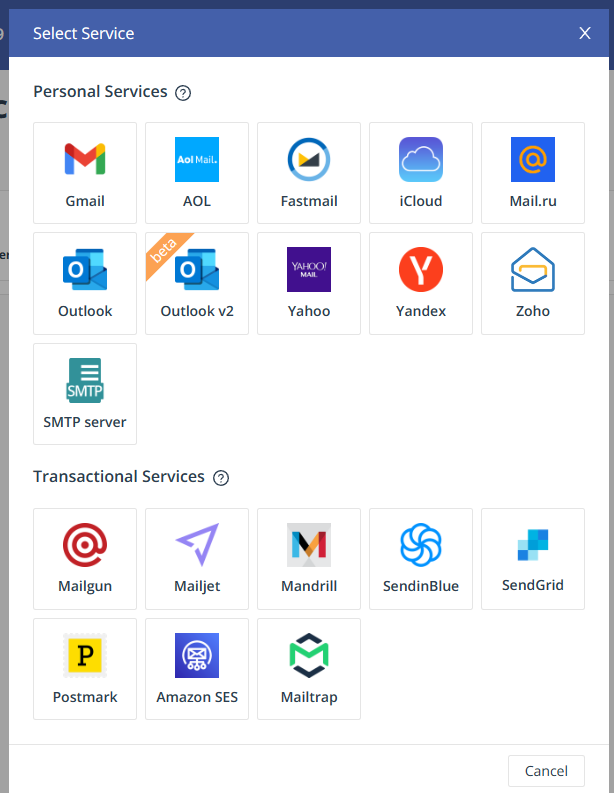This screenshot has width=614, height=793.
Task: Open help for Transactional Services
Action: click(221, 478)
